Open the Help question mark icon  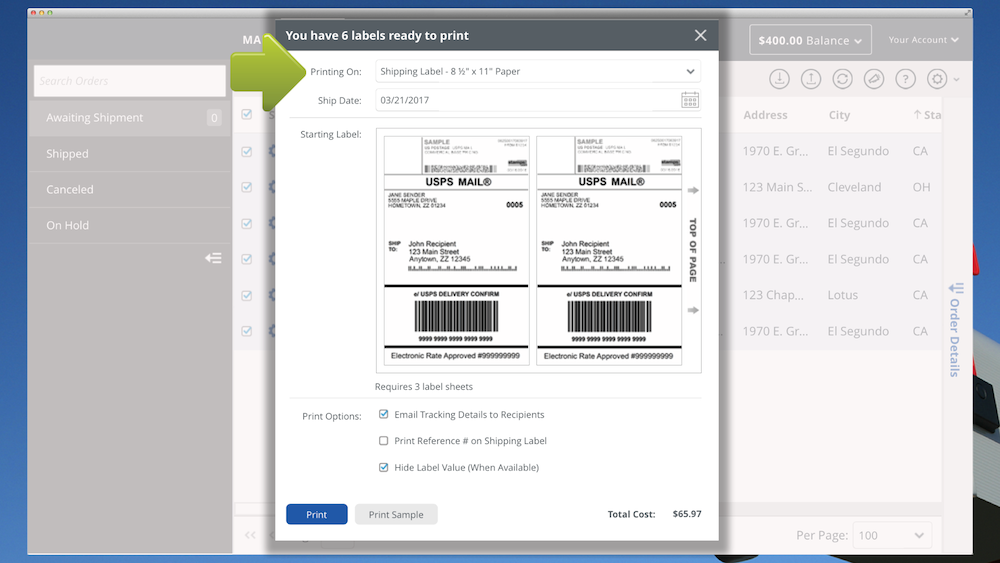pyautogui.click(x=905, y=79)
